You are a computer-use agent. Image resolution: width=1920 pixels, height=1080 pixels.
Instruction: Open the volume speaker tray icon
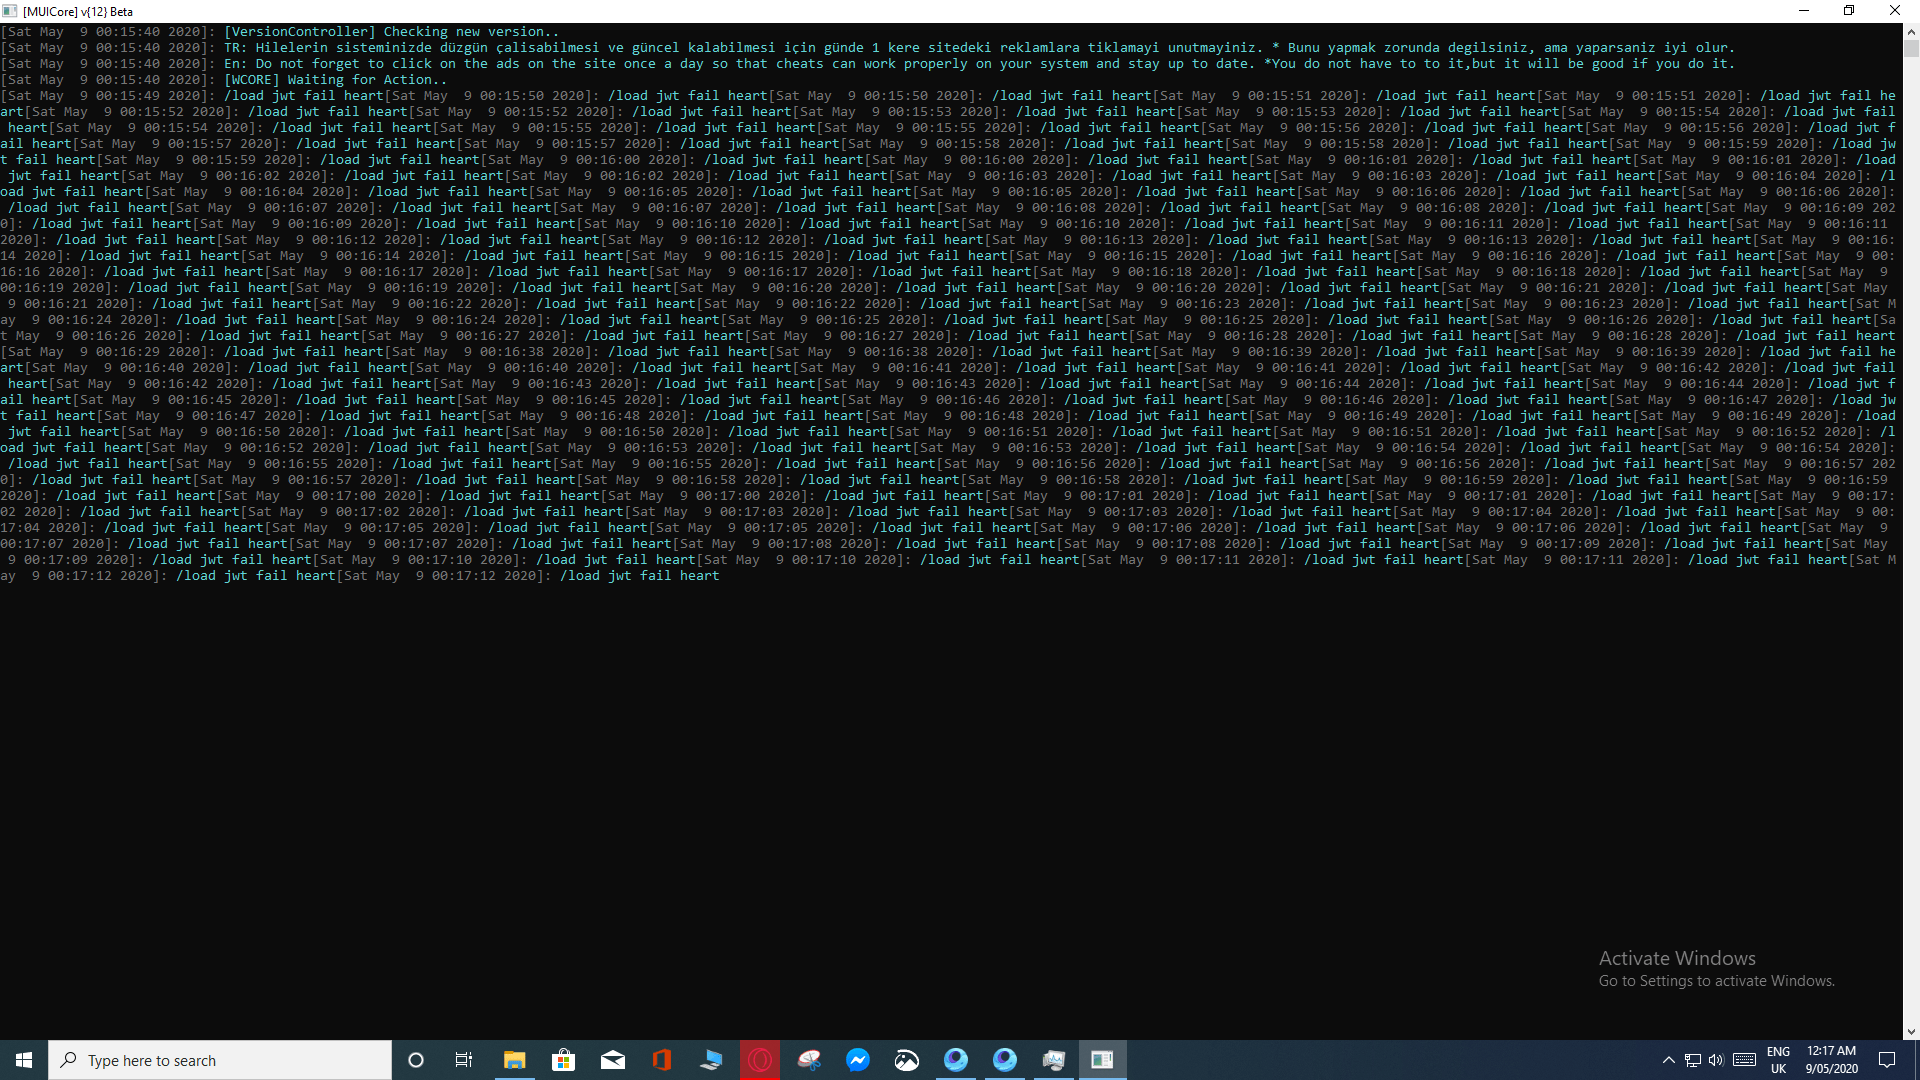(x=1716, y=1060)
